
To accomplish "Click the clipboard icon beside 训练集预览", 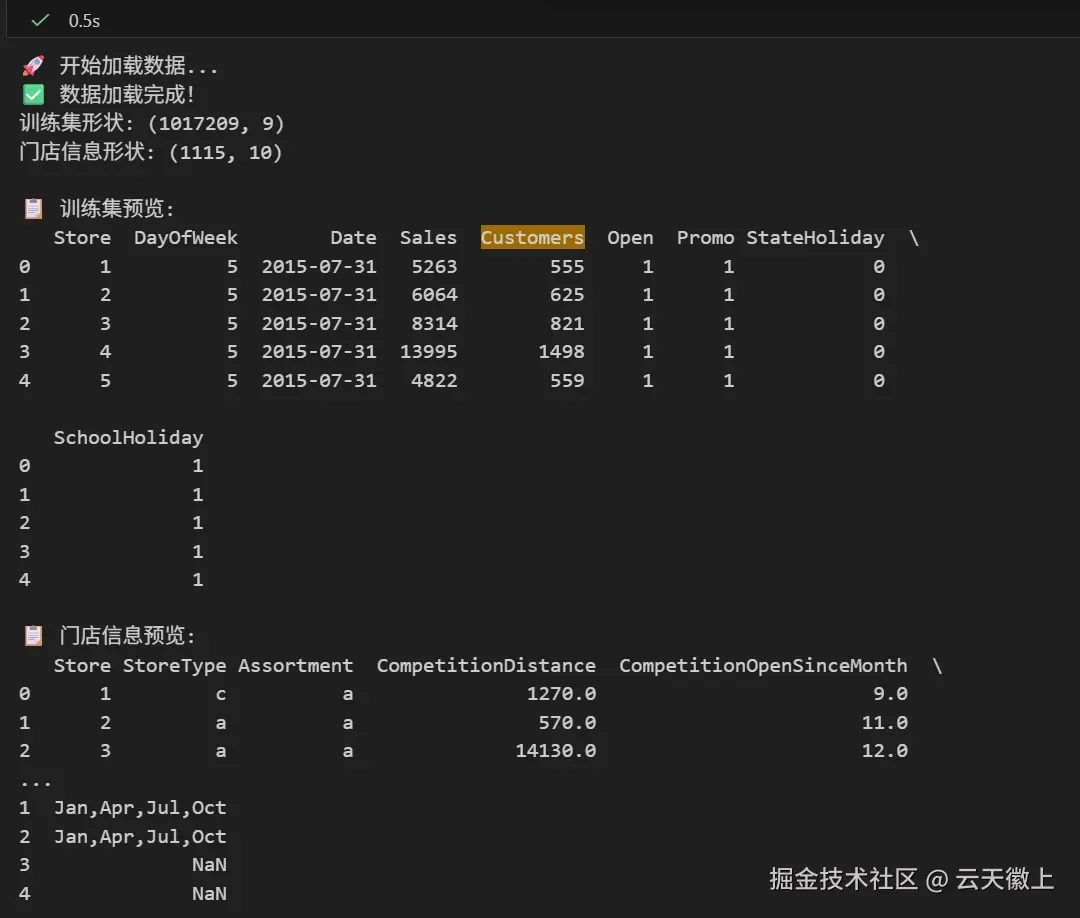I will click(x=33, y=209).
